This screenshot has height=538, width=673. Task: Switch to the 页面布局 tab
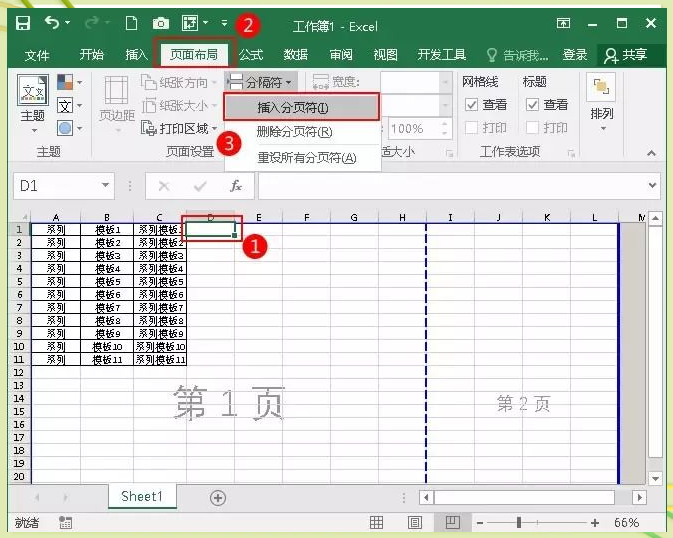[x=194, y=55]
